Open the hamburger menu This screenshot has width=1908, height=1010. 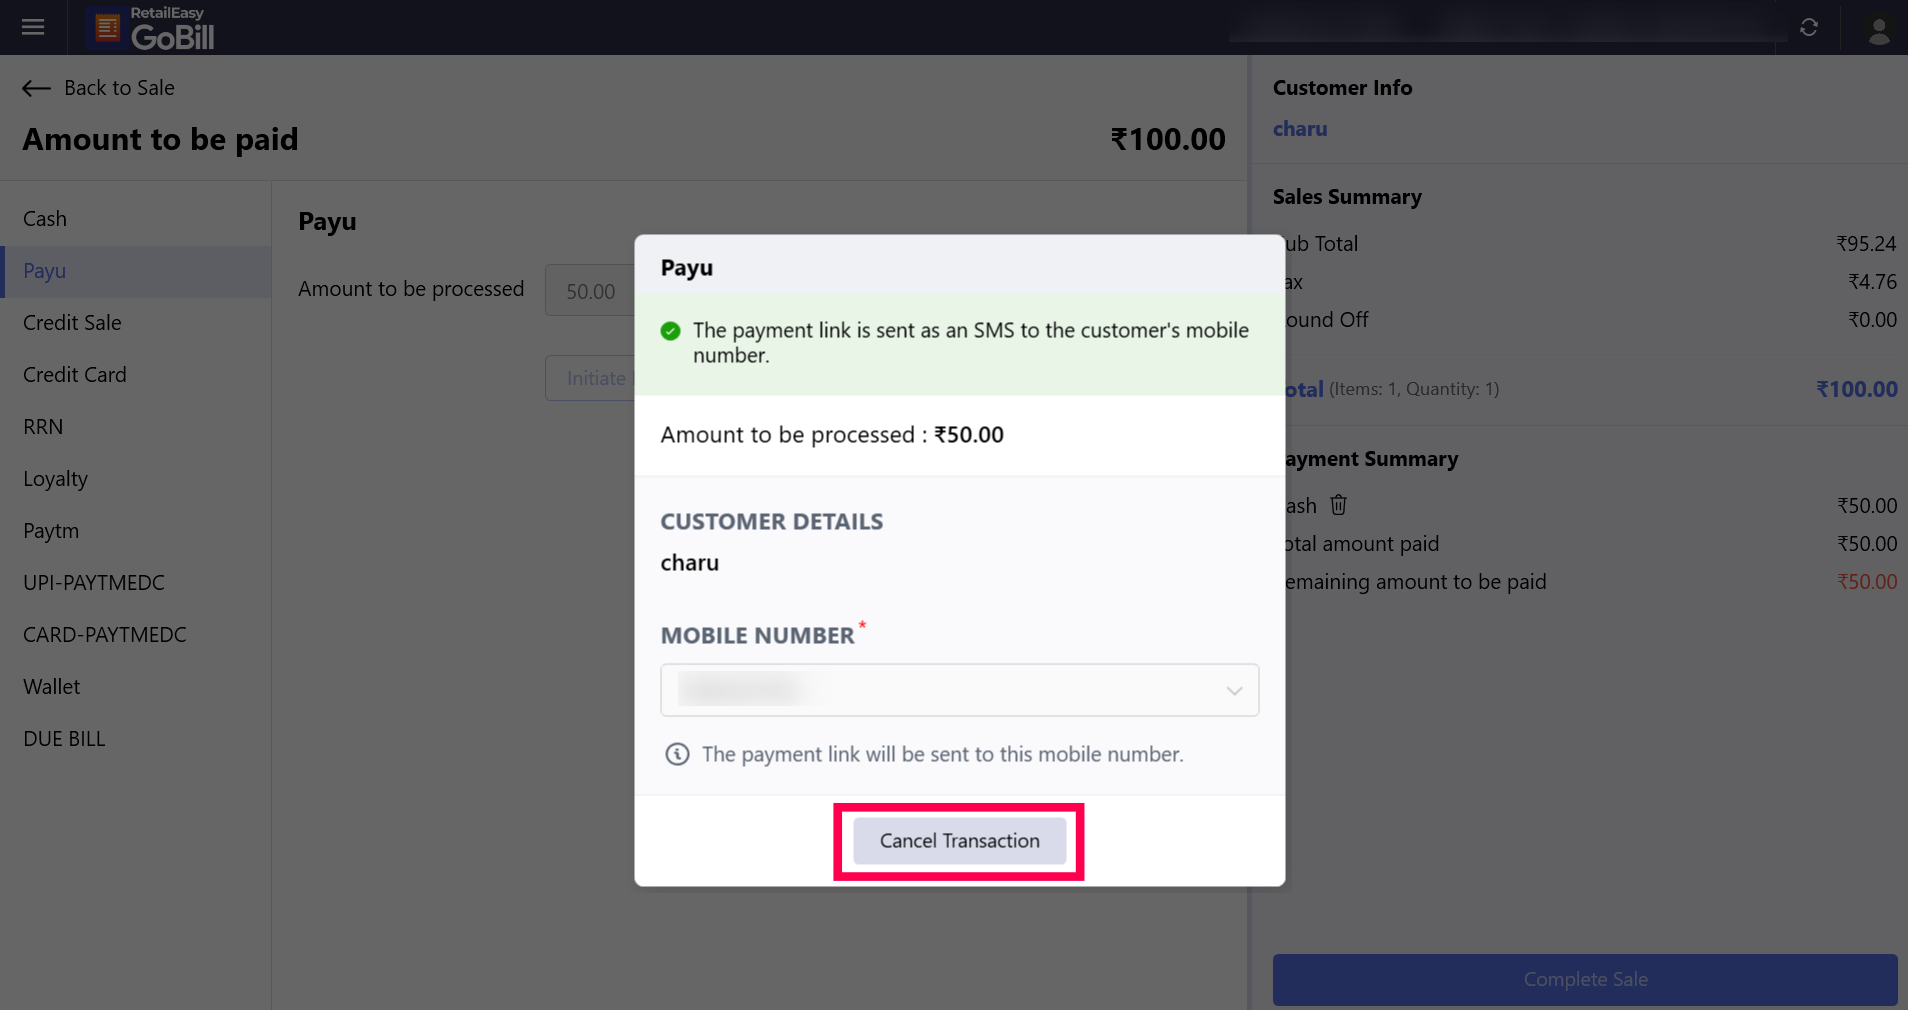click(33, 27)
